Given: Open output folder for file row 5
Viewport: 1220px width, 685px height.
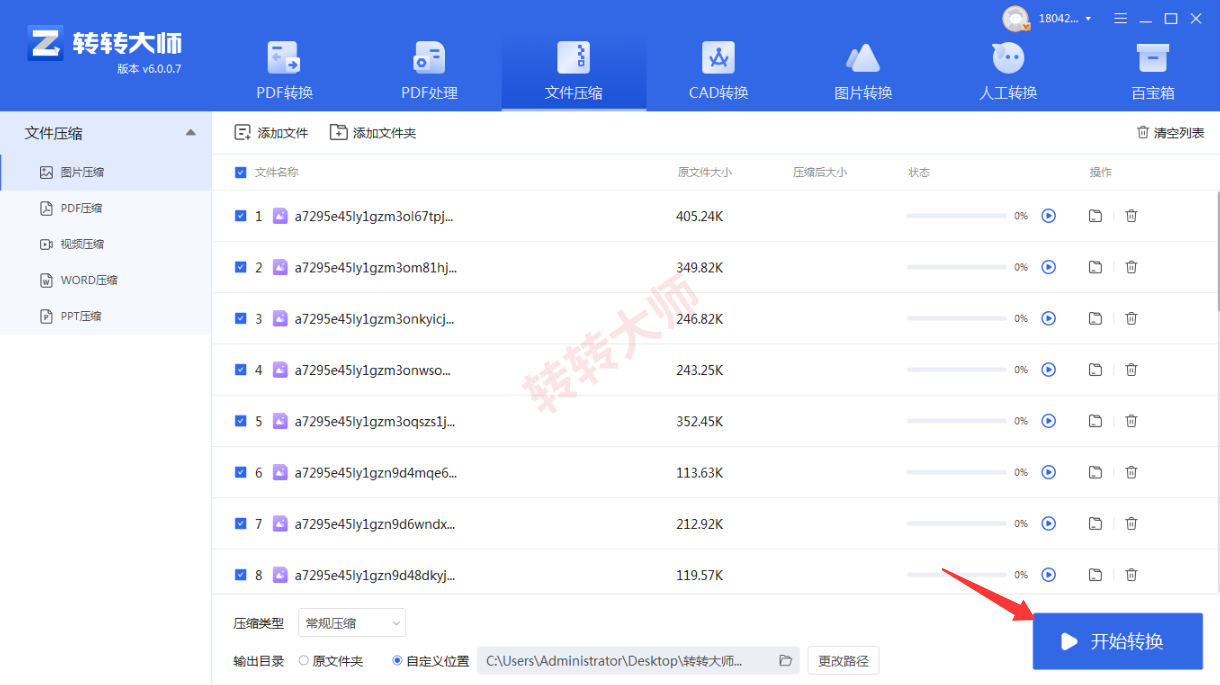Looking at the screenshot, I should coord(1095,421).
